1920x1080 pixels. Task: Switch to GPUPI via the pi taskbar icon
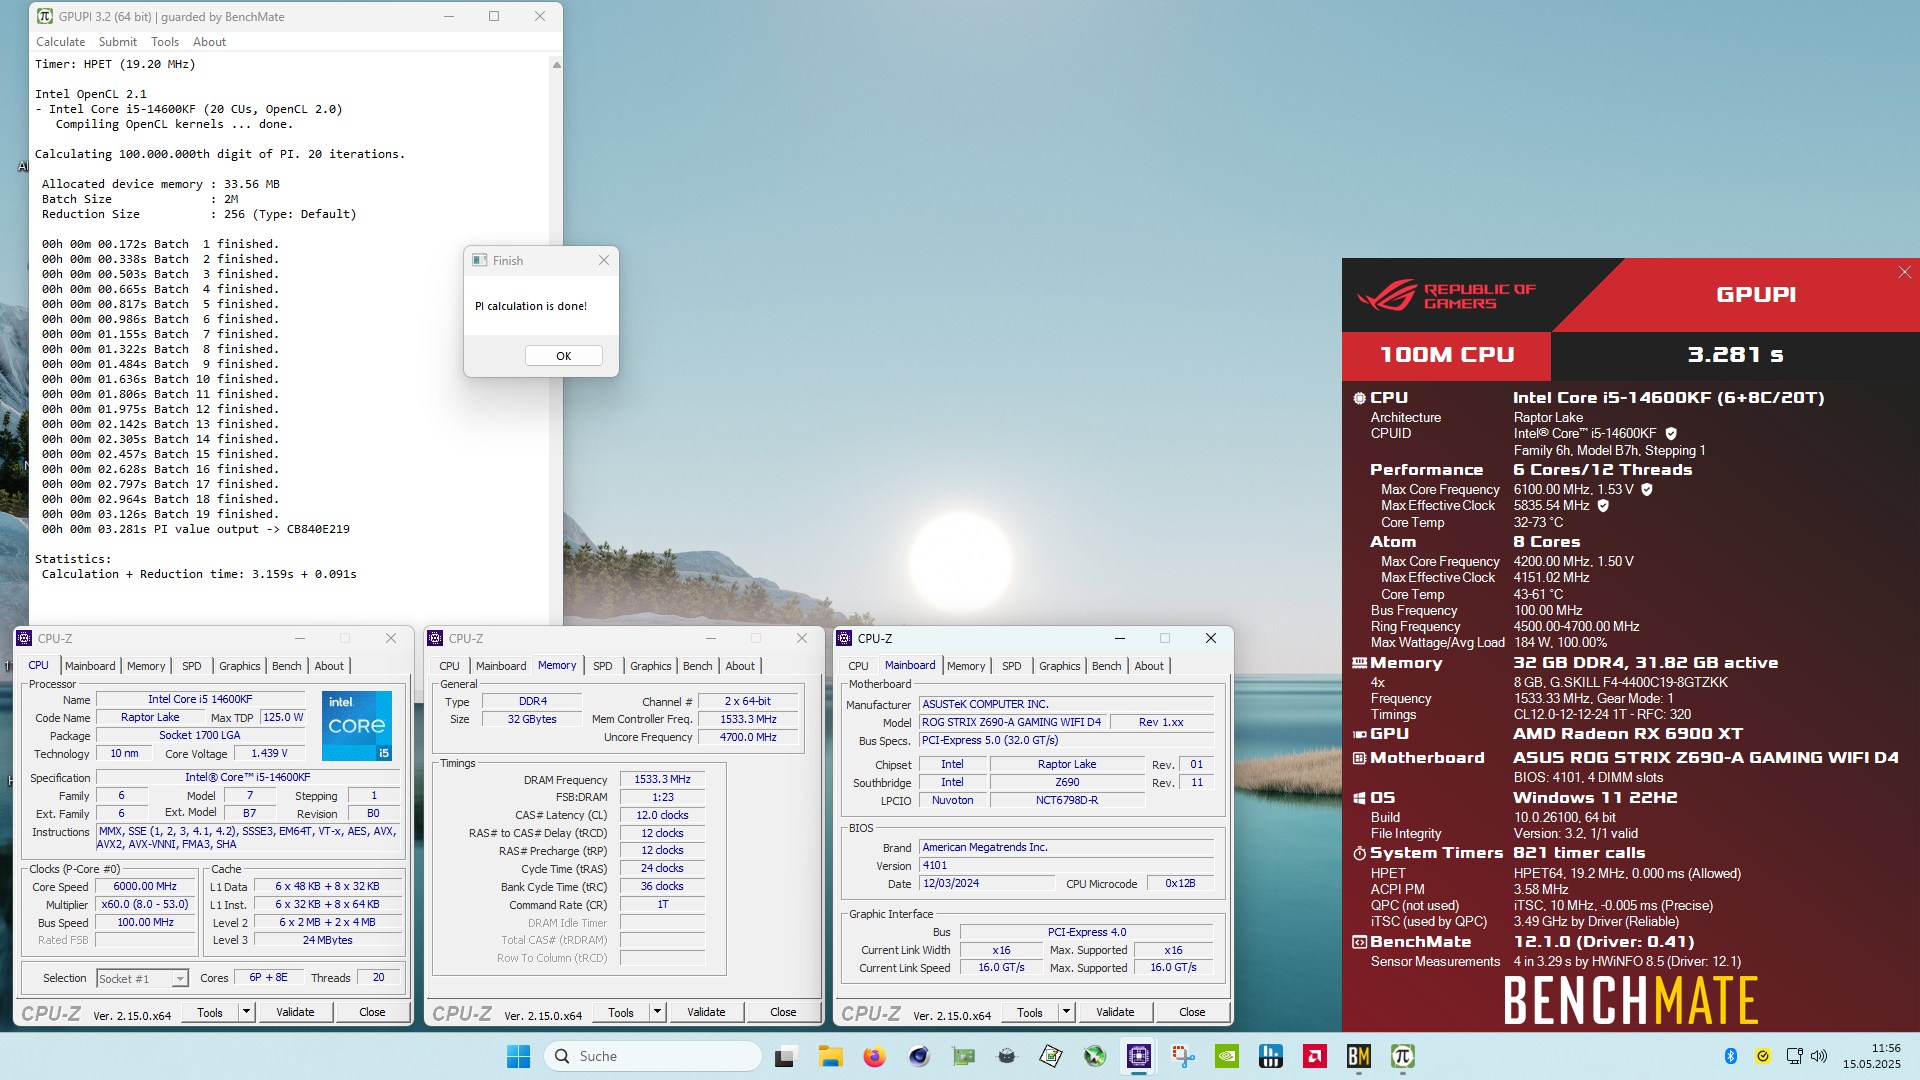point(1402,1056)
